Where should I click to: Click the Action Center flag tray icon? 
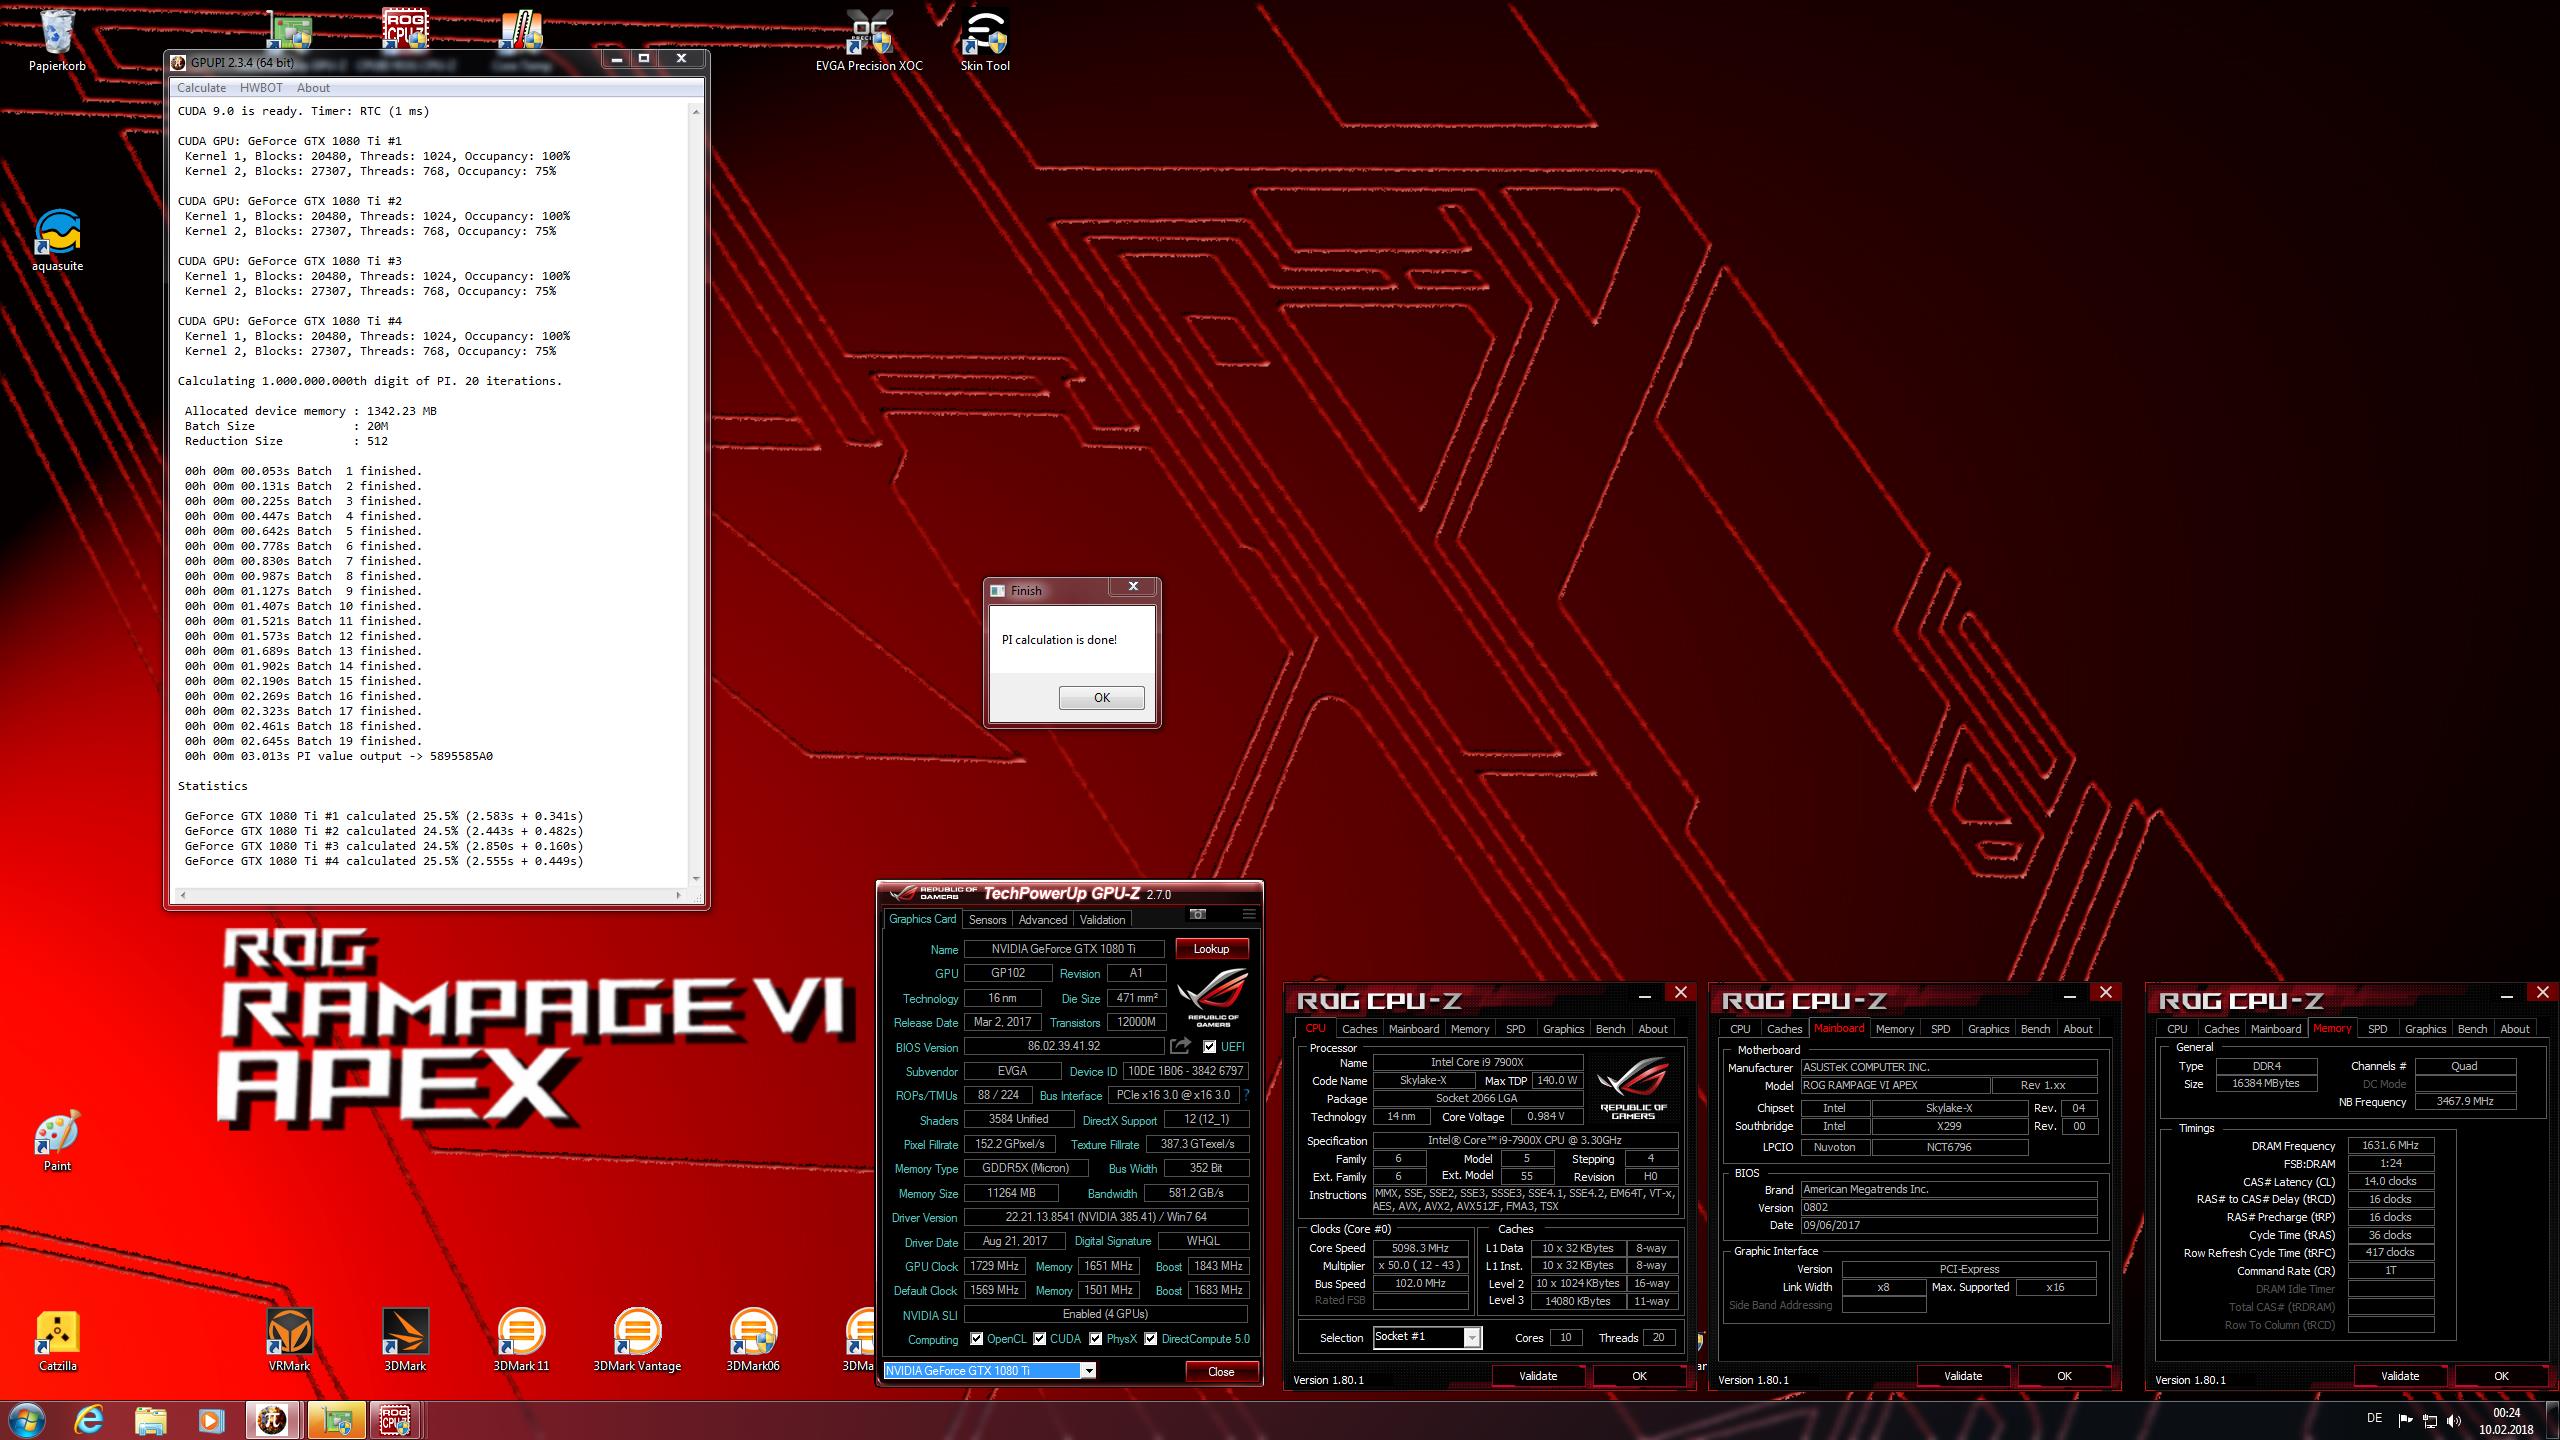(2405, 1420)
